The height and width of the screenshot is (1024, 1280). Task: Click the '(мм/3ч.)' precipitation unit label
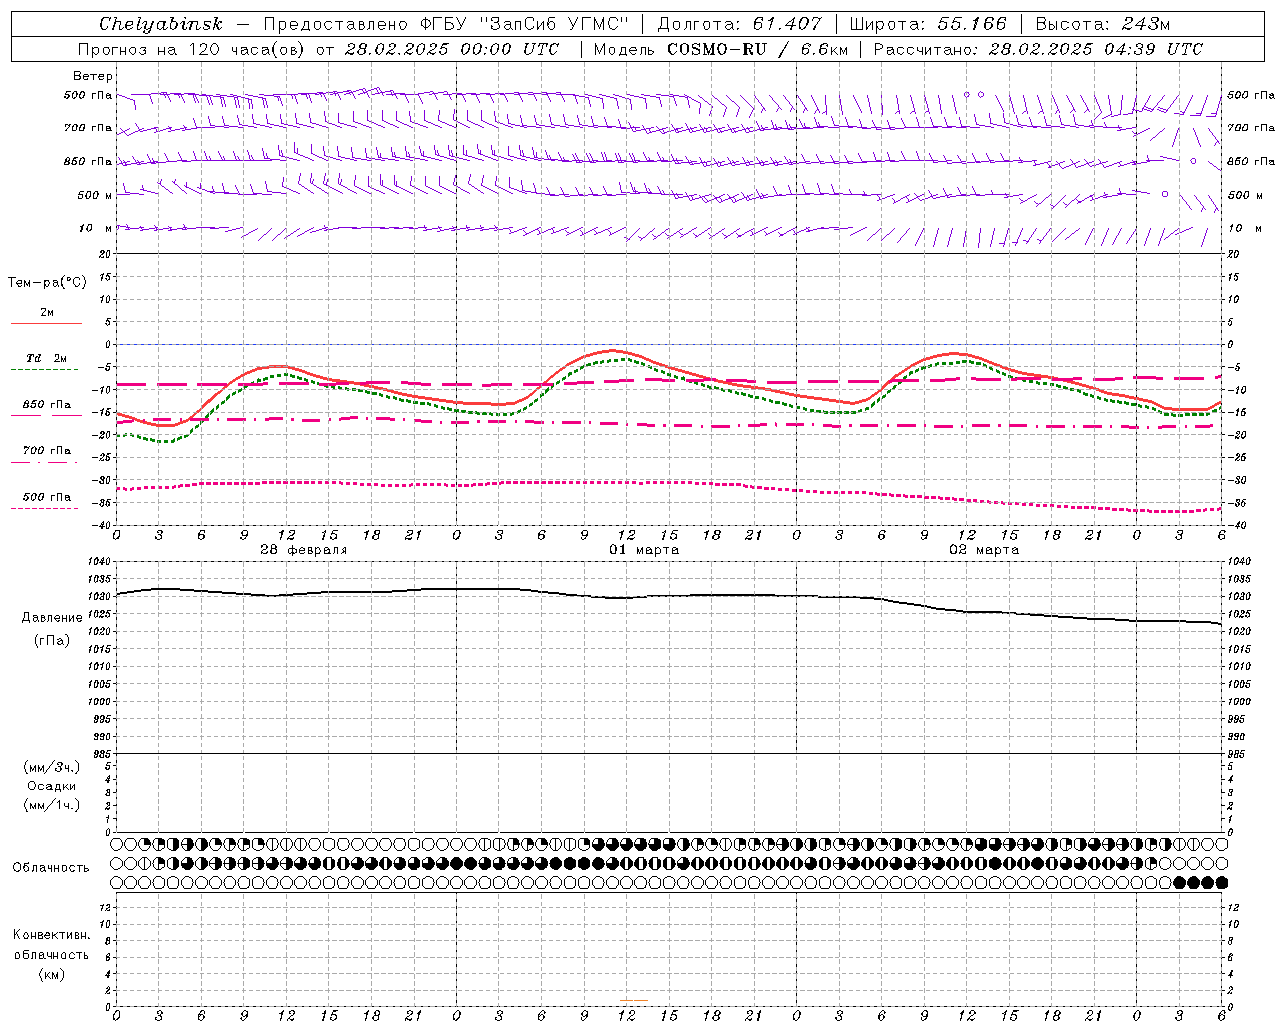[52, 767]
